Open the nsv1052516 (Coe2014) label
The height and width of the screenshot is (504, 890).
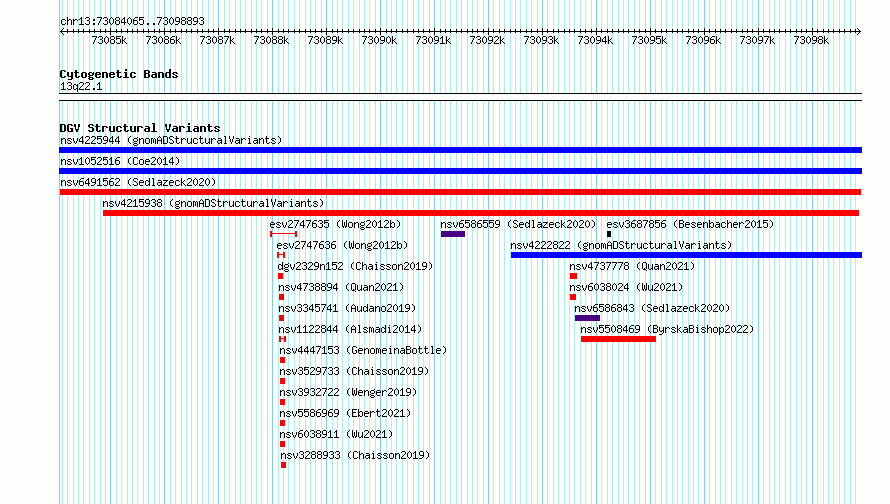click(x=120, y=161)
